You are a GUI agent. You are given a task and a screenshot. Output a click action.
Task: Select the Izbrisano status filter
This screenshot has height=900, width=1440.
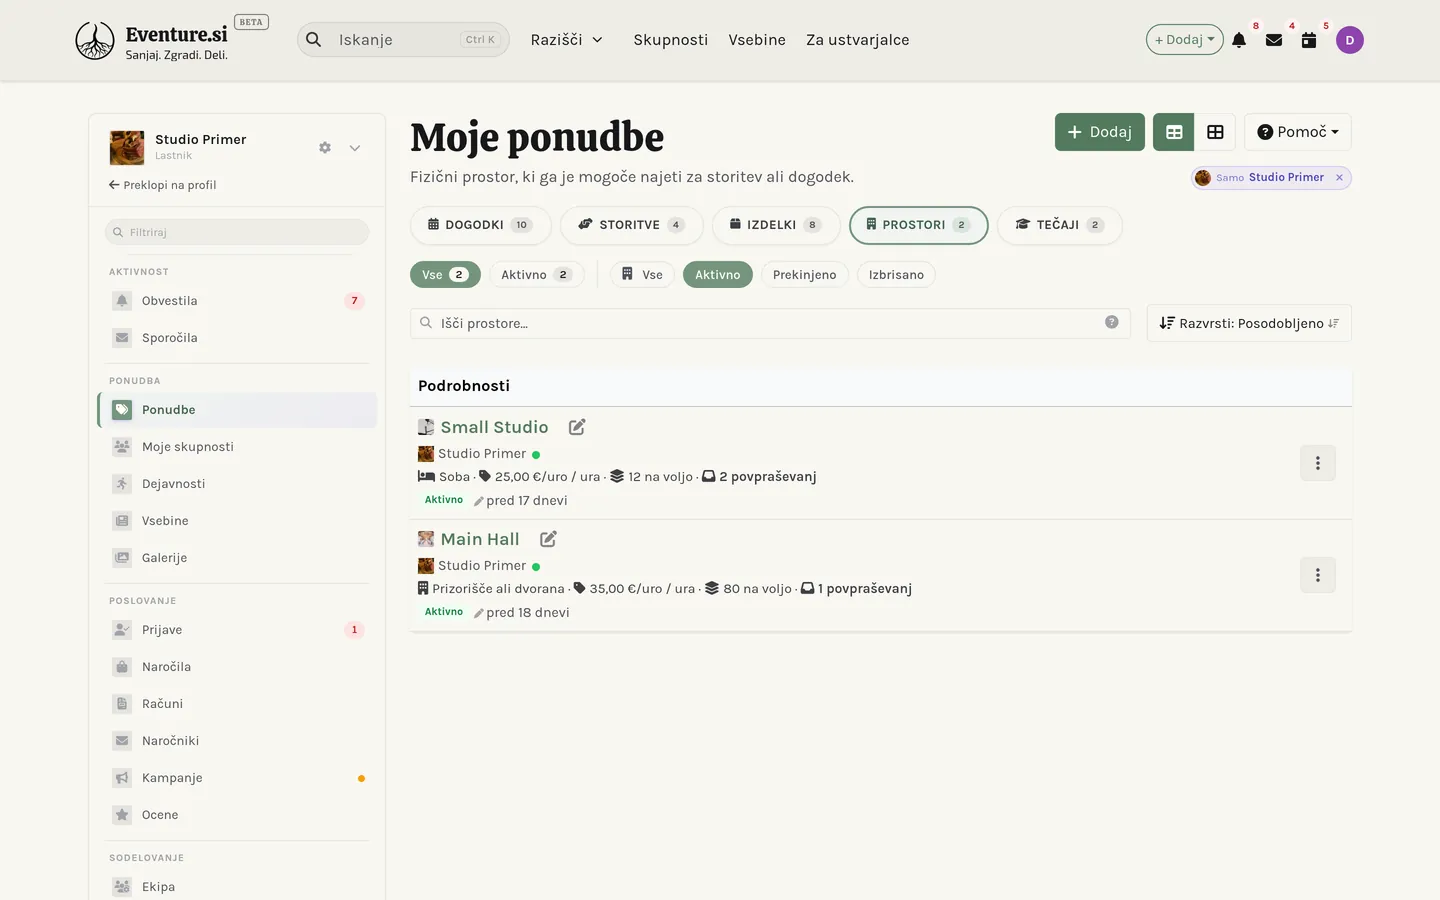(x=896, y=275)
